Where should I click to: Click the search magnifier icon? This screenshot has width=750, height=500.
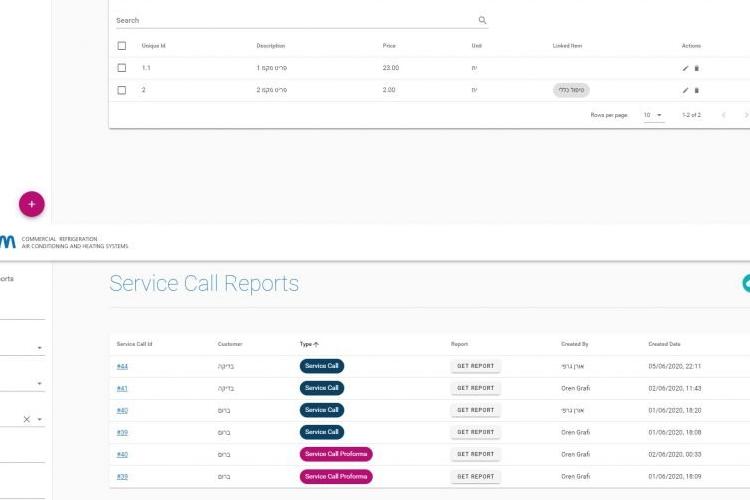click(482, 20)
